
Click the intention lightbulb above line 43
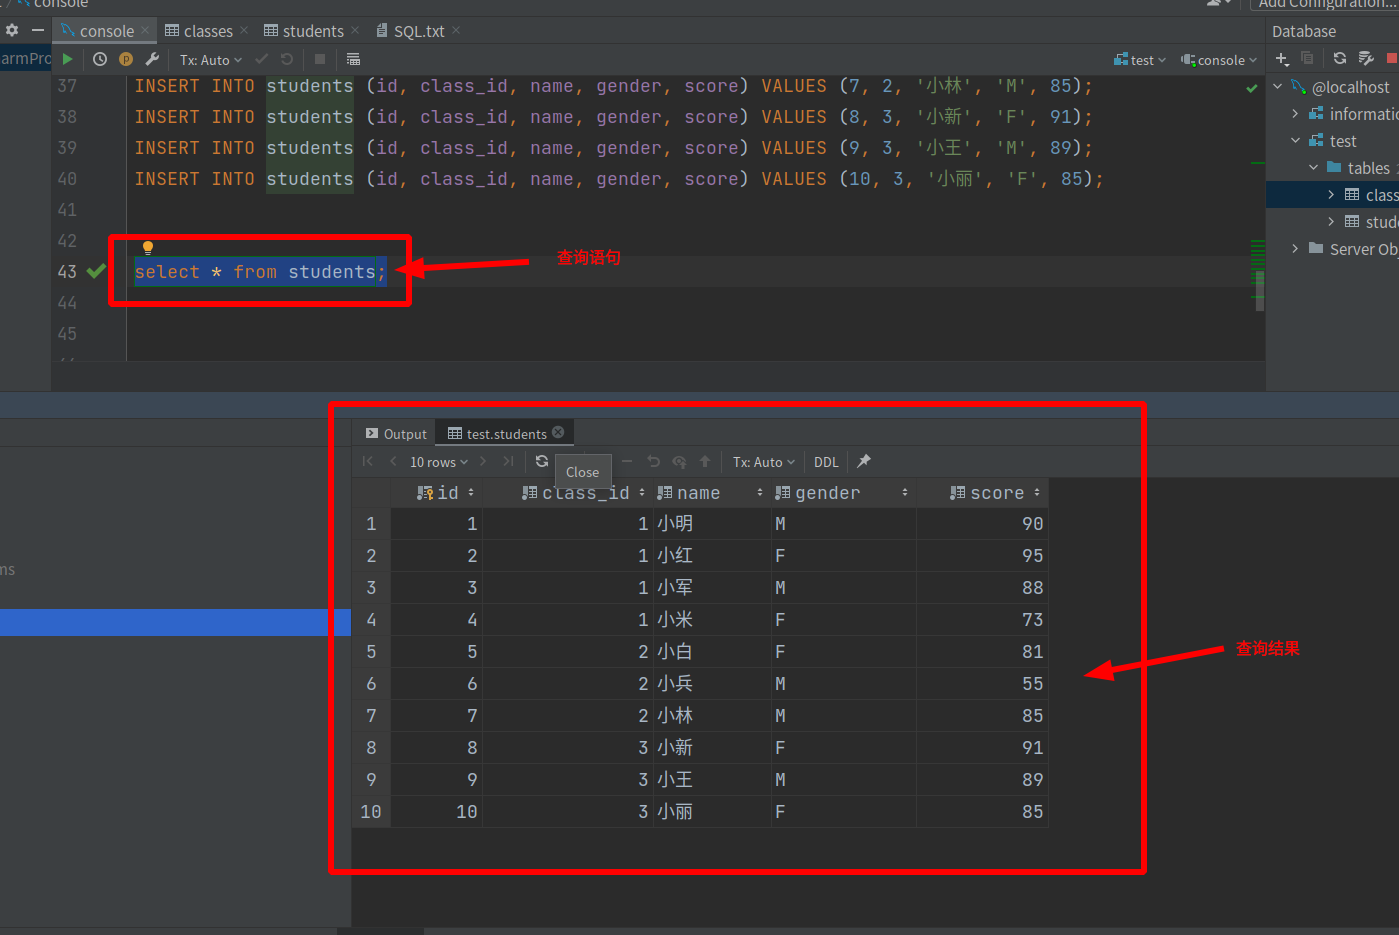(148, 247)
